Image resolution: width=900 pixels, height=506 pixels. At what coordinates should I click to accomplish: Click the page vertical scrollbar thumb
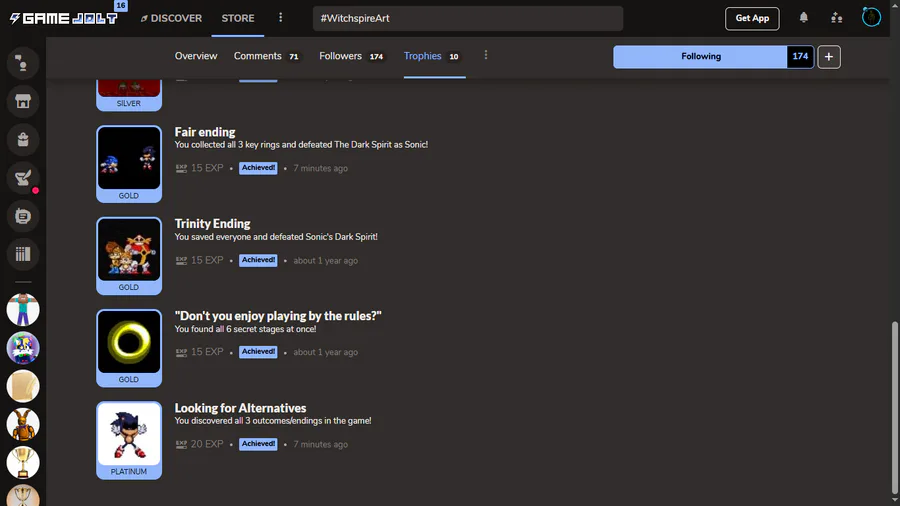(x=894, y=407)
